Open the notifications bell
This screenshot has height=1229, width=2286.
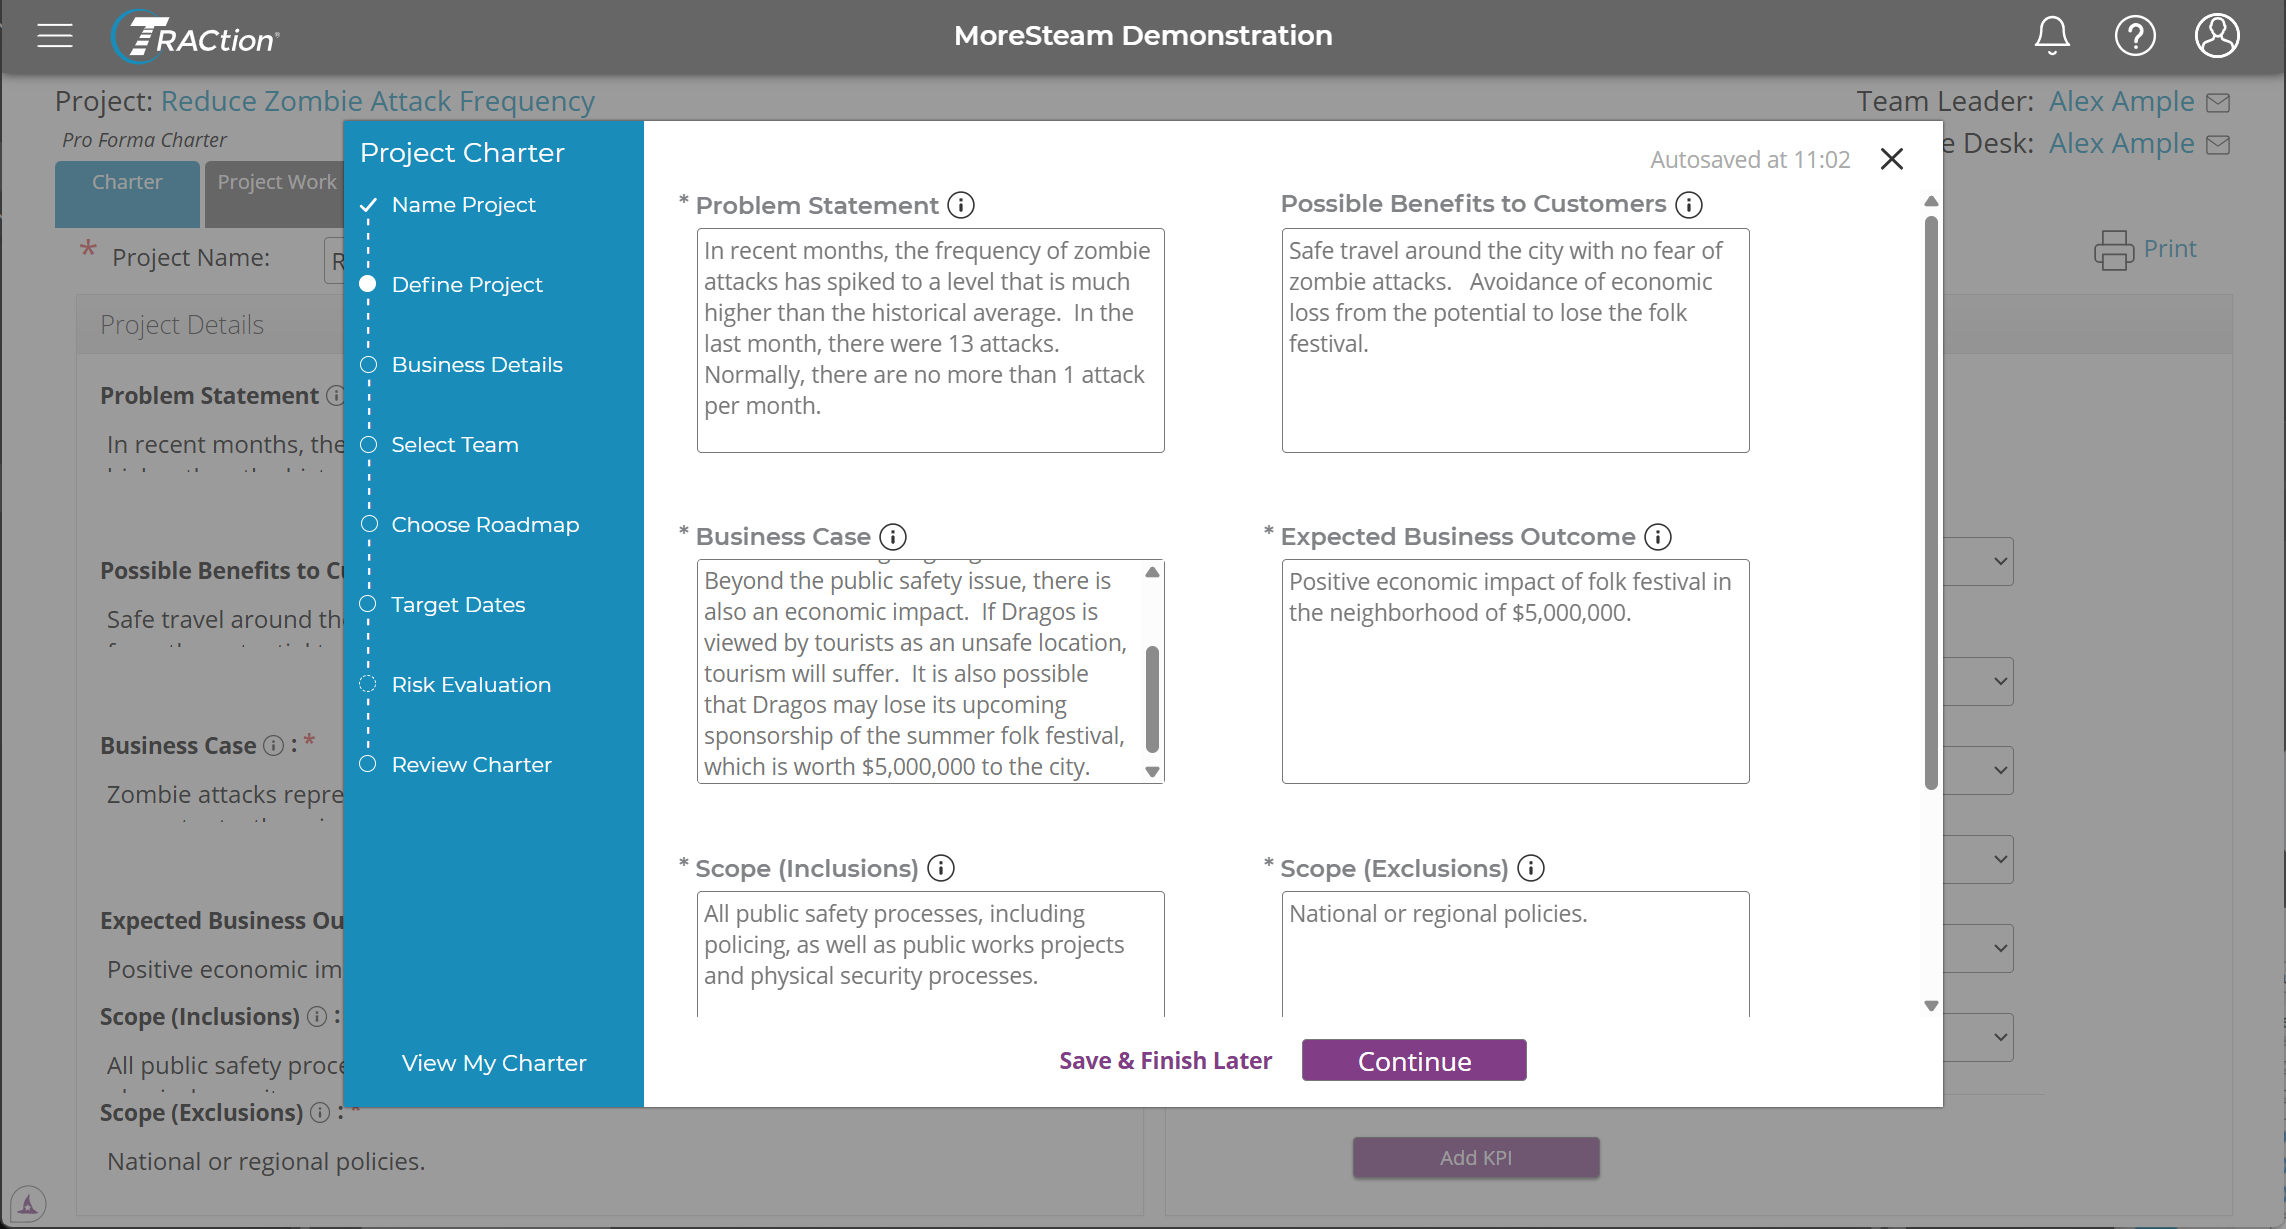tap(2052, 36)
